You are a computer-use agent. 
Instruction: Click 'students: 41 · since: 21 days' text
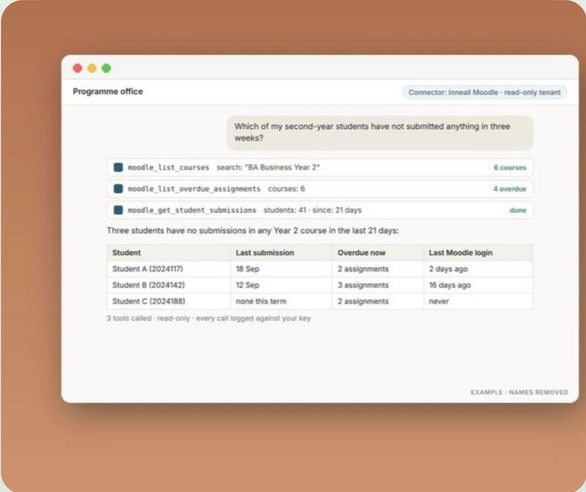312,210
